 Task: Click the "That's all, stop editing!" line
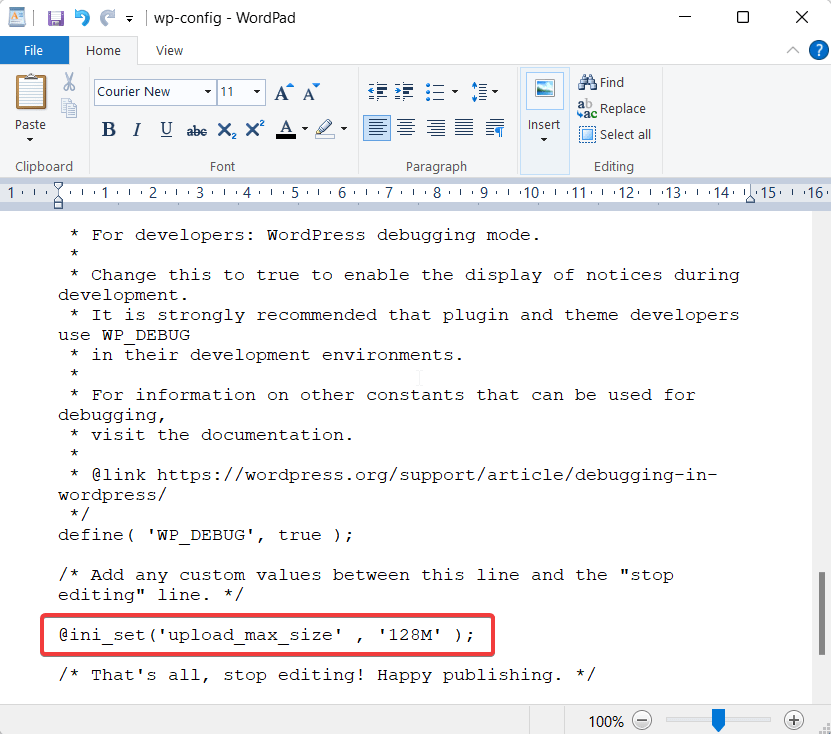pyautogui.click(x=327, y=675)
